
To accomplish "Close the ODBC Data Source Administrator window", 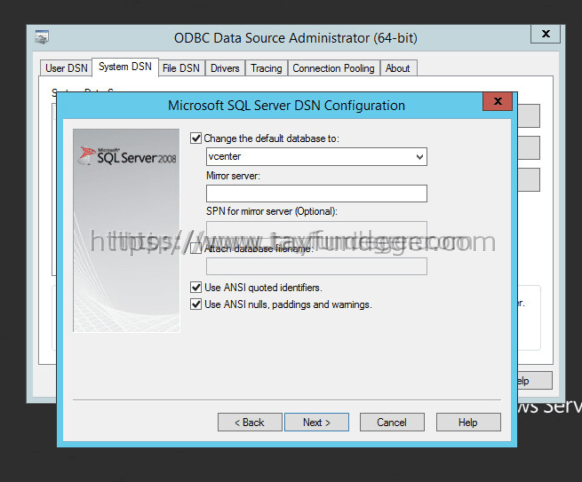I will coord(545,34).
